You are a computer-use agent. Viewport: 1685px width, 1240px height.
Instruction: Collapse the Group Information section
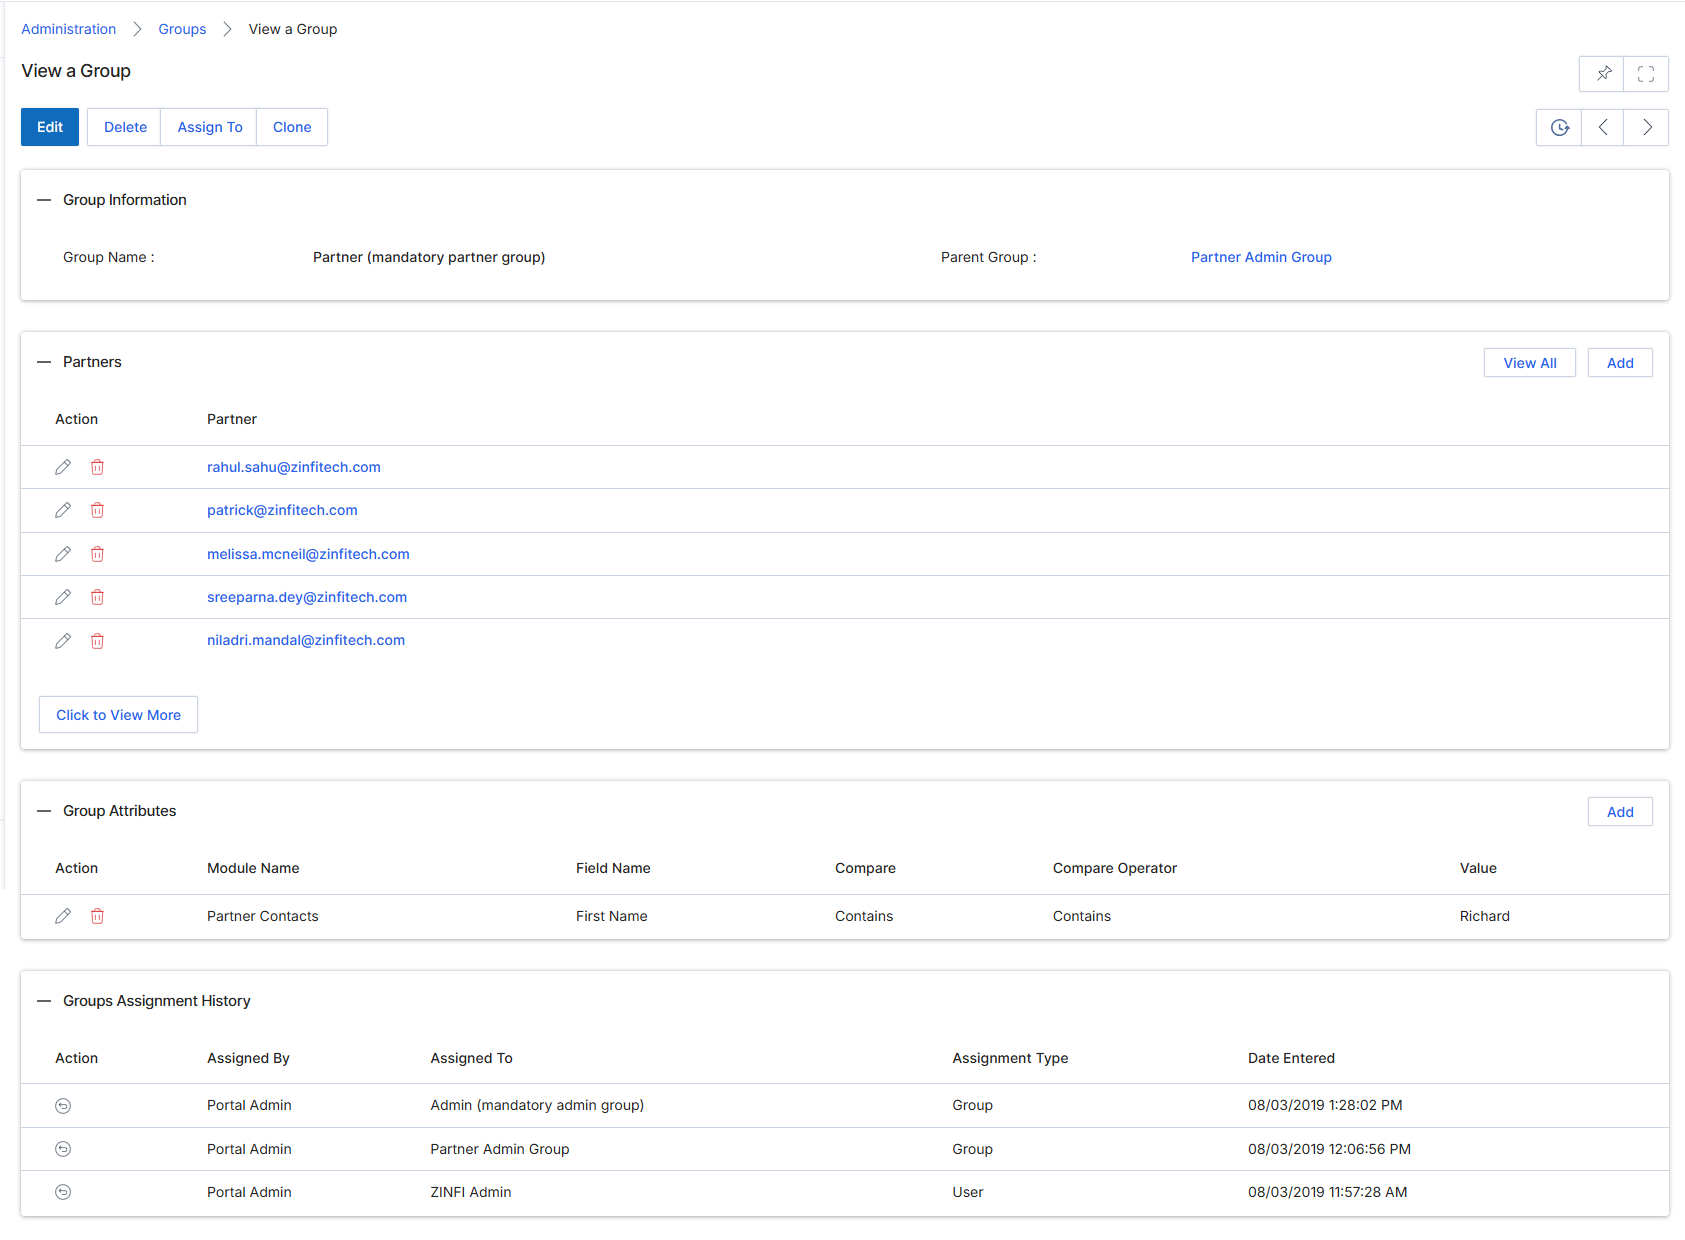pos(44,200)
